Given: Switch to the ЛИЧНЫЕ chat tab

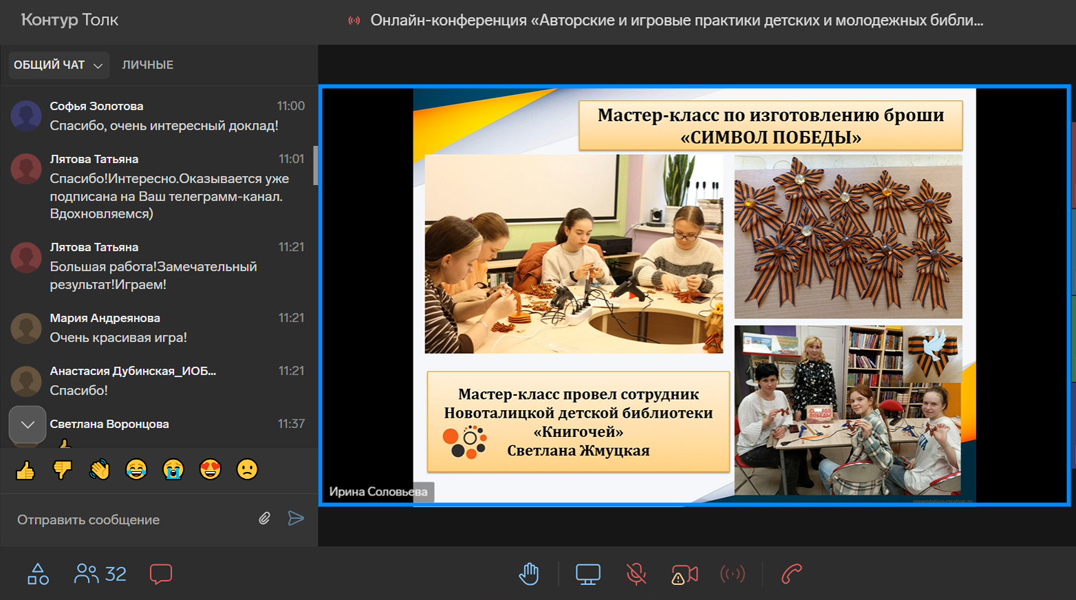Looking at the screenshot, I should point(148,65).
